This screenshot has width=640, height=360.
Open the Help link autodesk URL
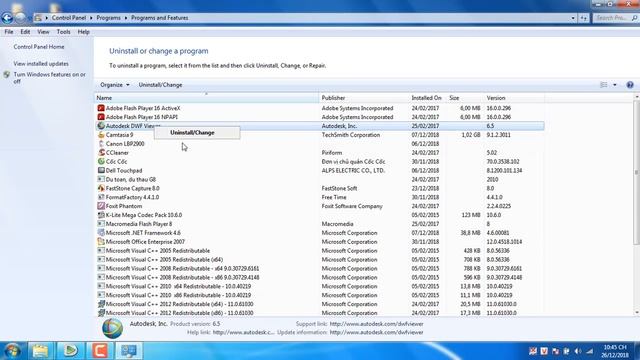click(244, 332)
